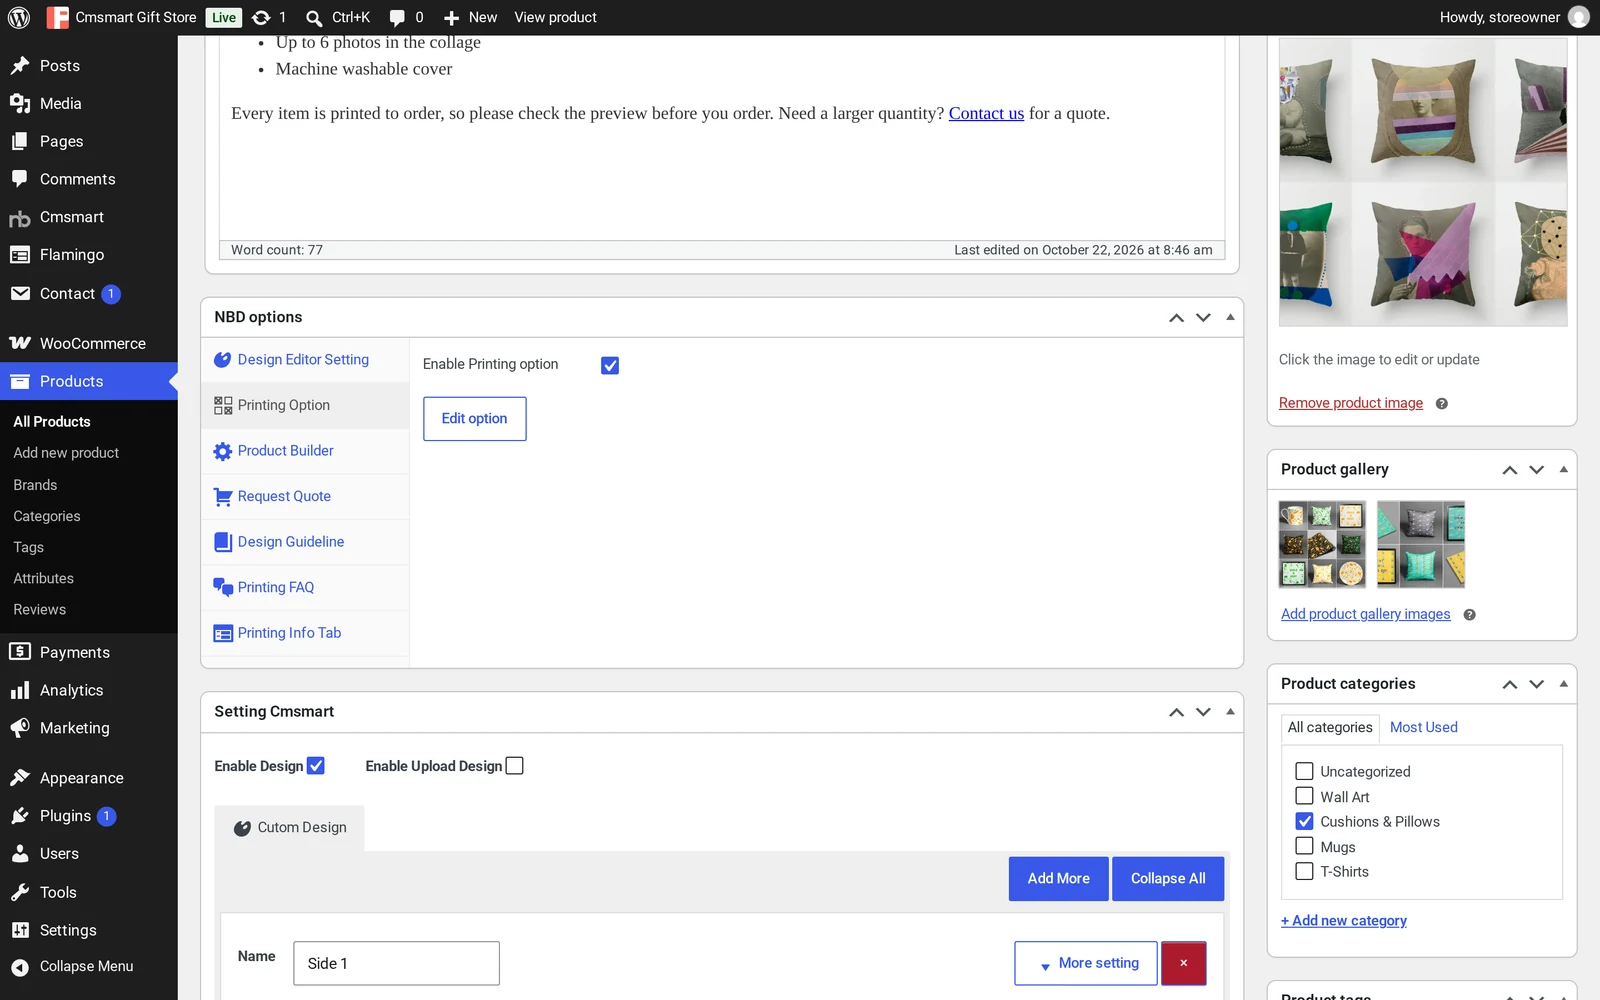The height and width of the screenshot is (1000, 1600).
Task: Open the comments bubble icon in admin bar
Action: click(397, 17)
